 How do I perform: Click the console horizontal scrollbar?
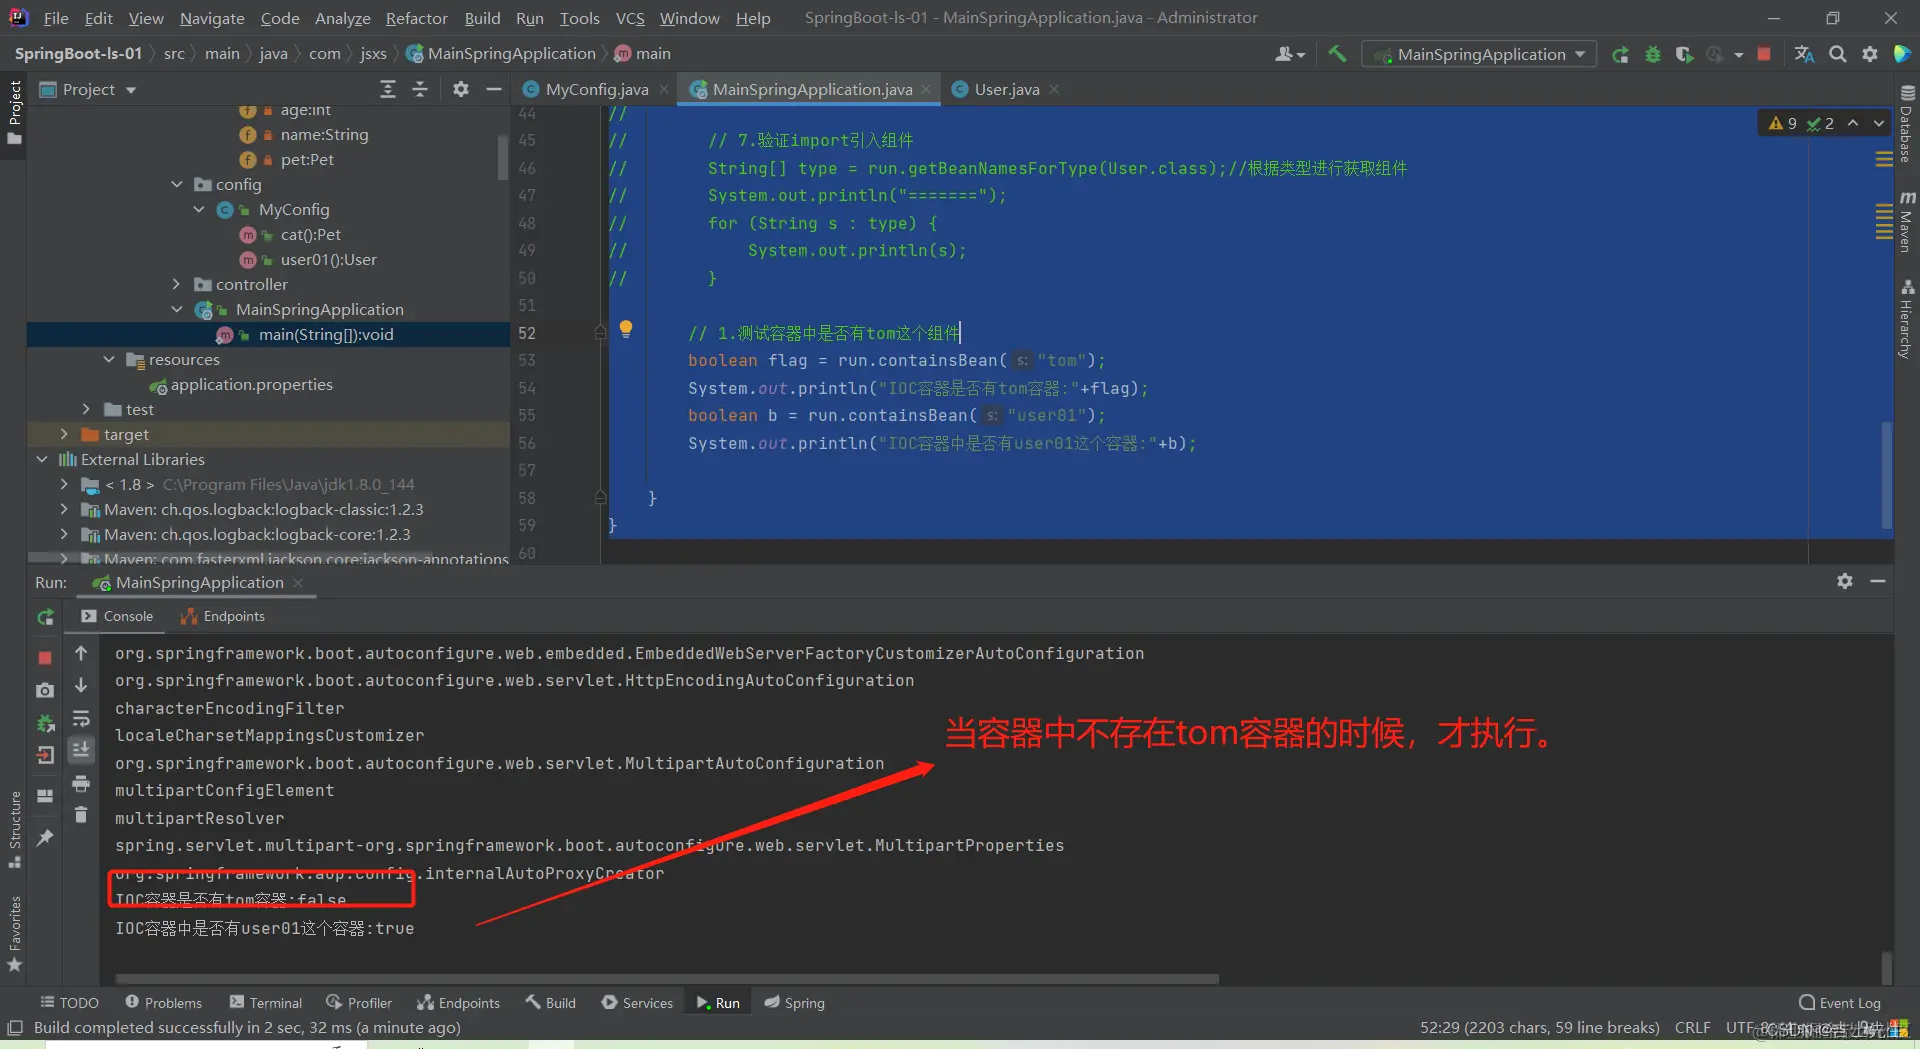[667, 979]
